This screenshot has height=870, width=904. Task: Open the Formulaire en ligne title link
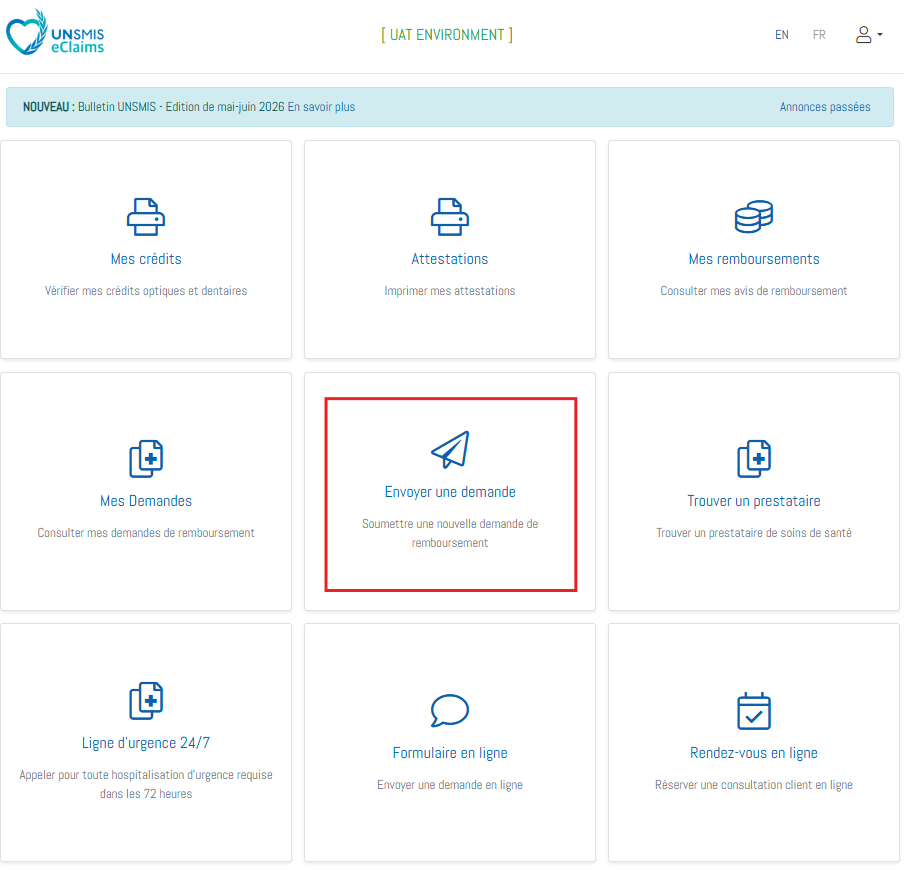(x=450, y=753)
